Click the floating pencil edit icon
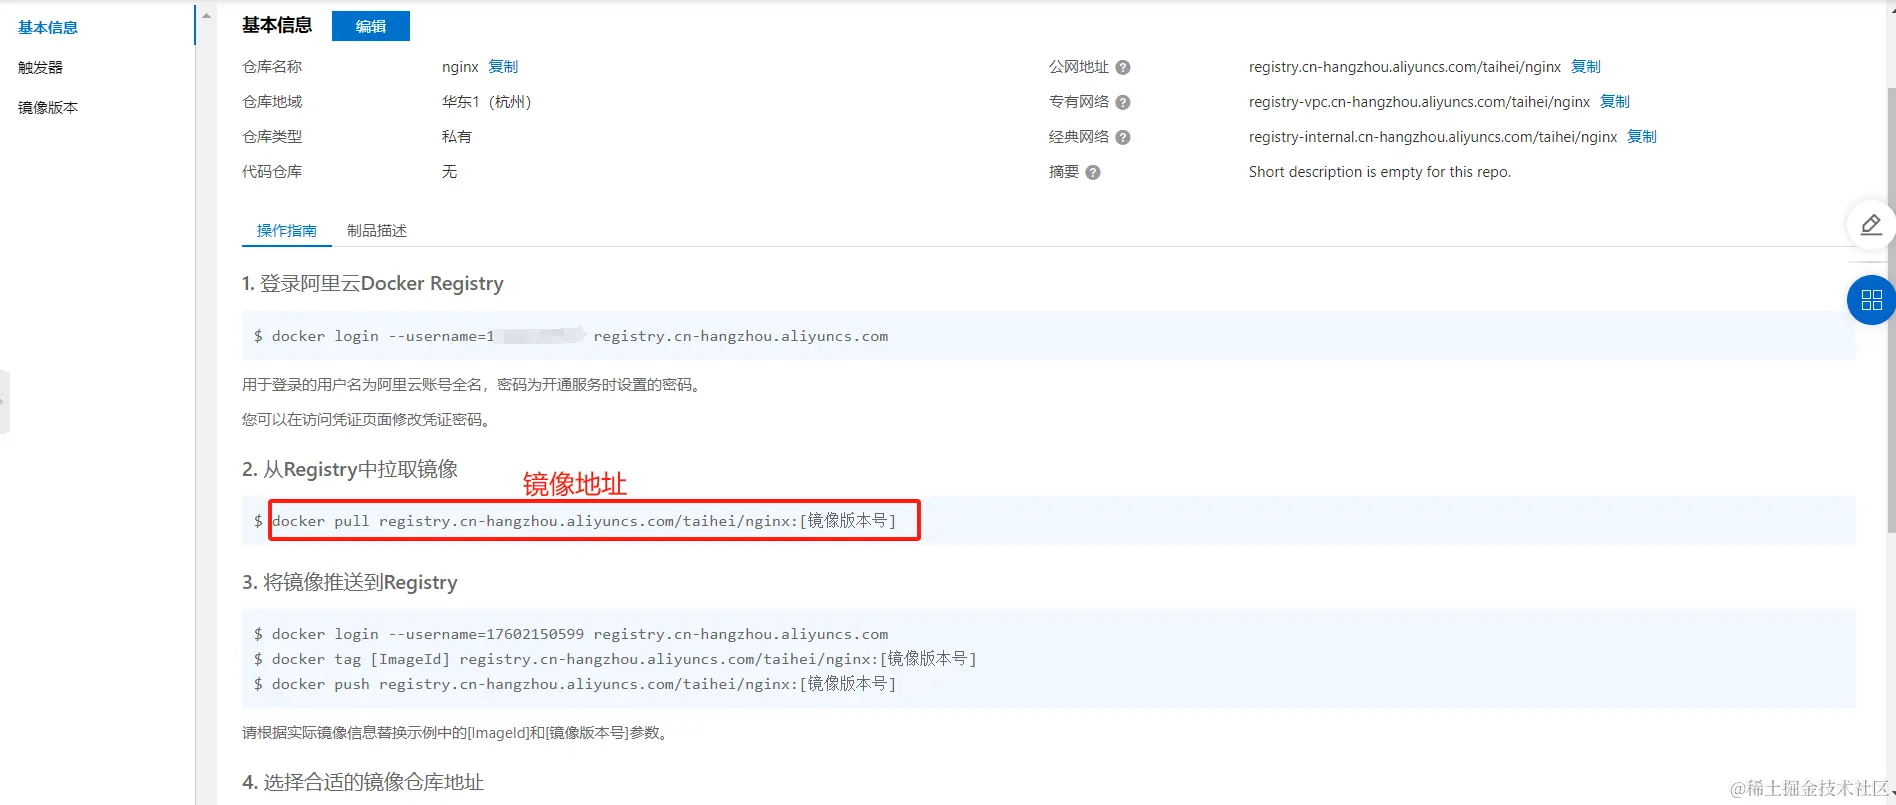This screenshot has height=805, width=1896. click(x=1871, y=225)
